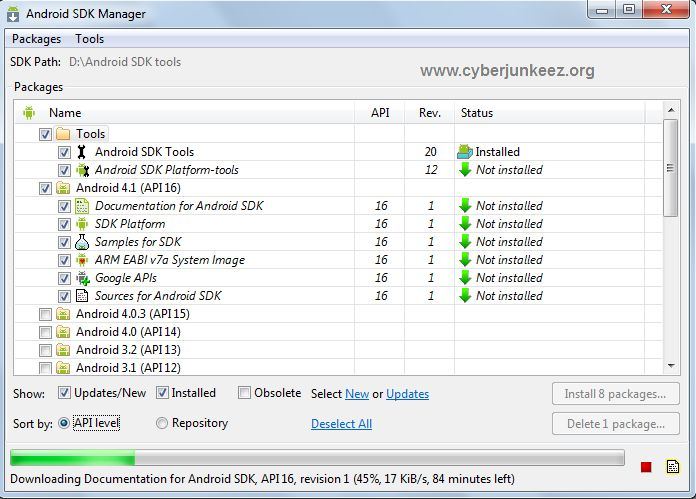Click the package list vertical scrollbar thumb
The width and height of the screenshot is (696, 499).
point(671,168)
